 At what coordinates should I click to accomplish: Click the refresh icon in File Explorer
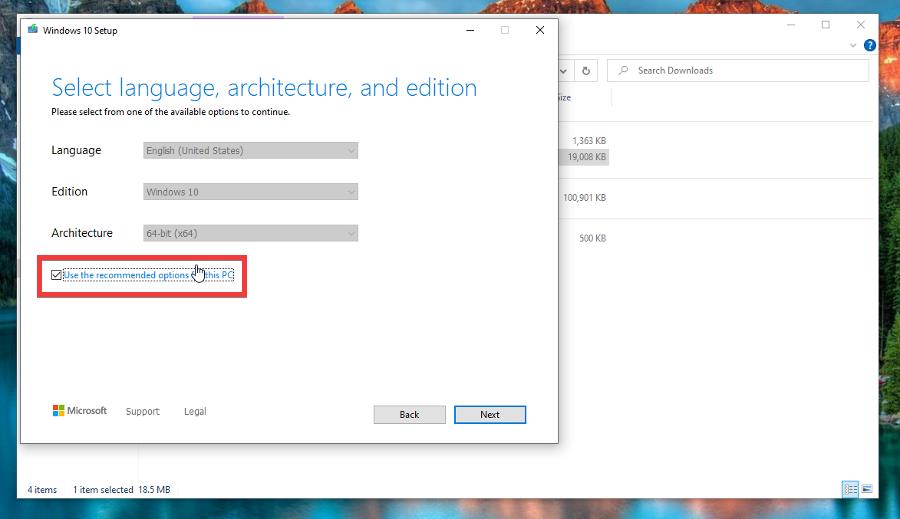(x=585, y=71)
